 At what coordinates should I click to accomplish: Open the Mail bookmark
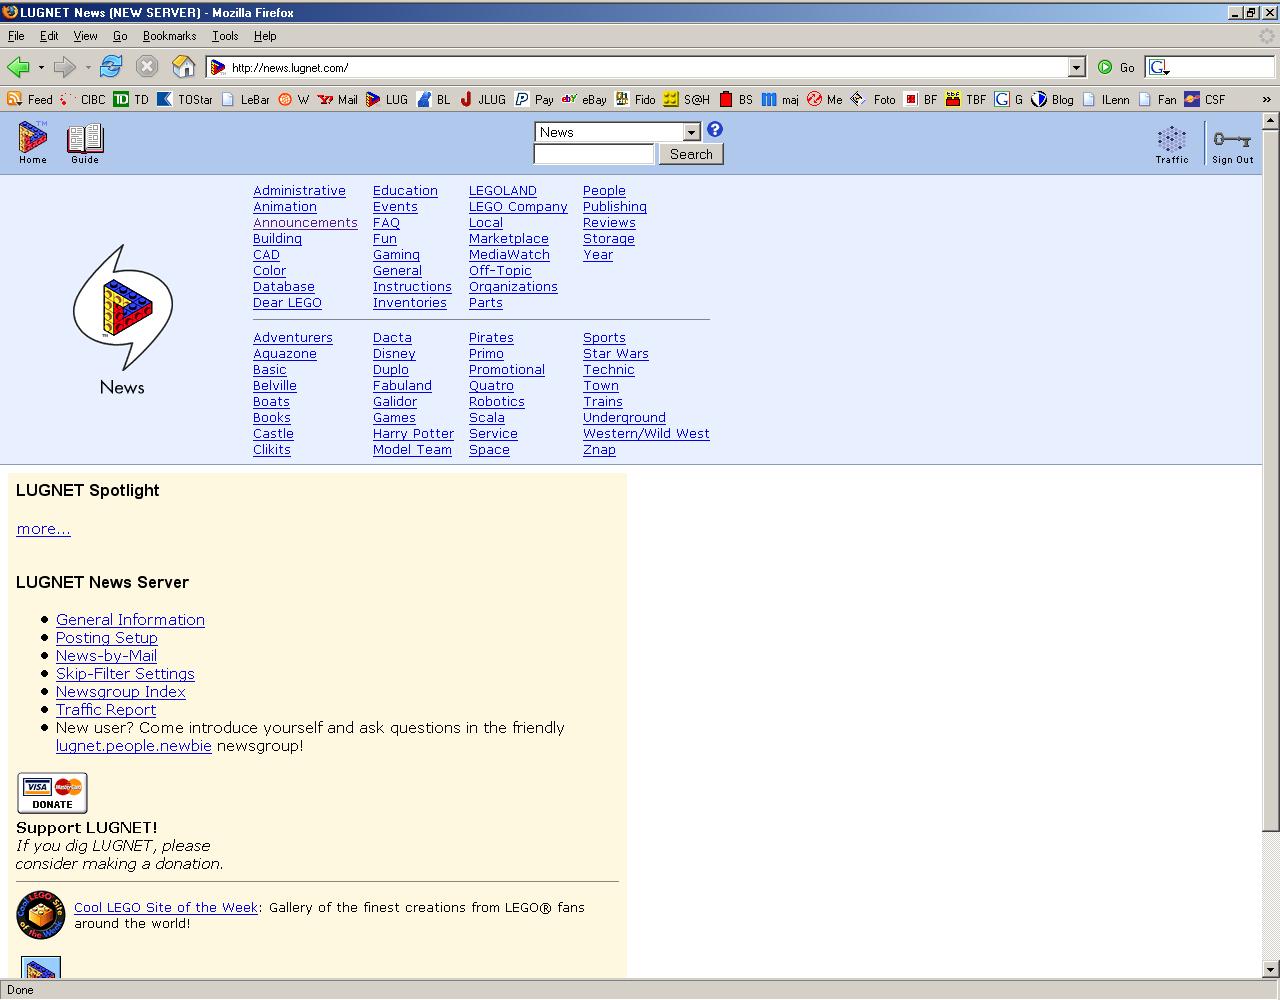click(338, 99)
